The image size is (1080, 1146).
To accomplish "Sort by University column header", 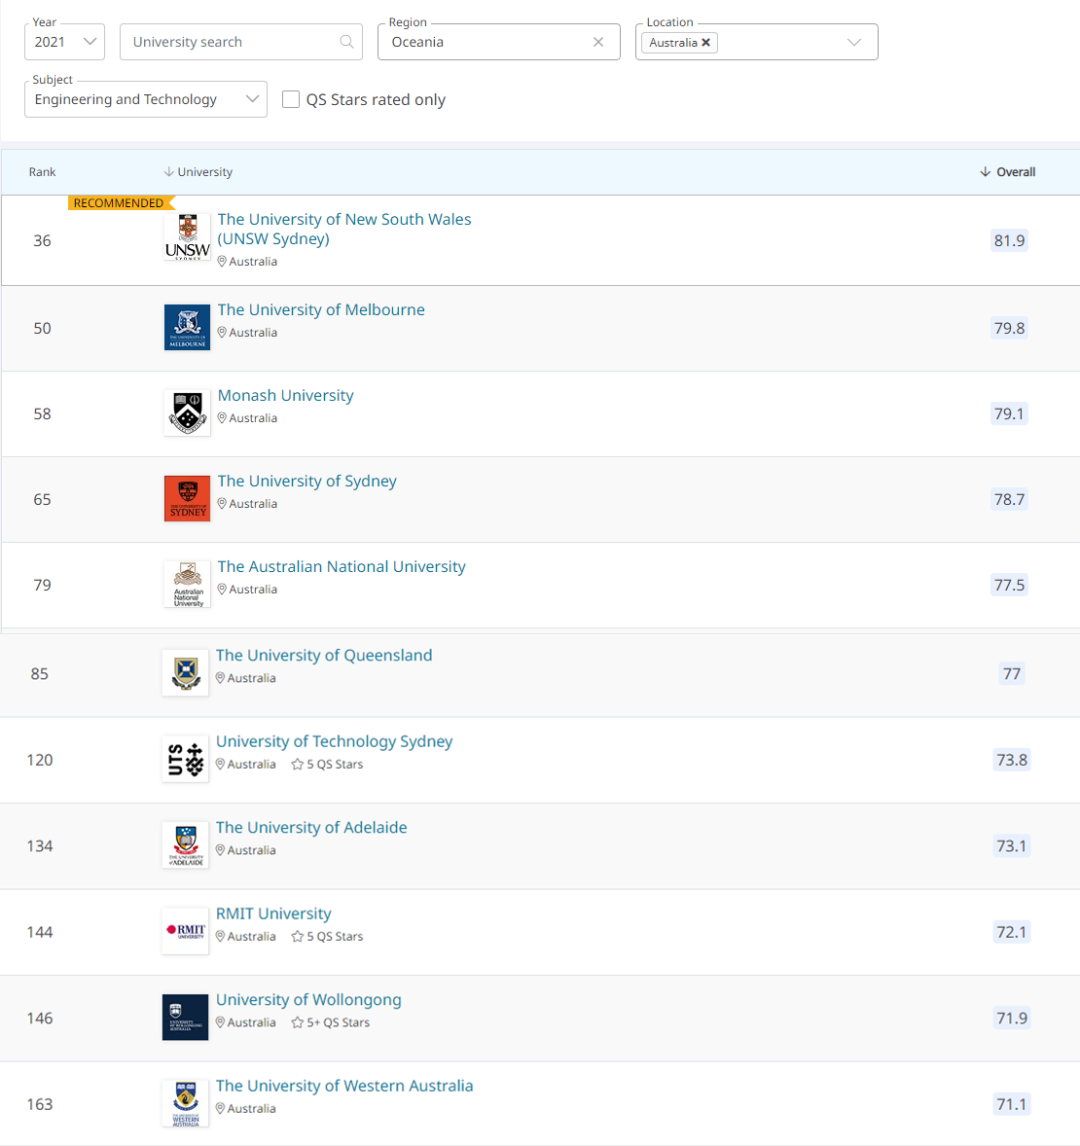I will [198, 172].
